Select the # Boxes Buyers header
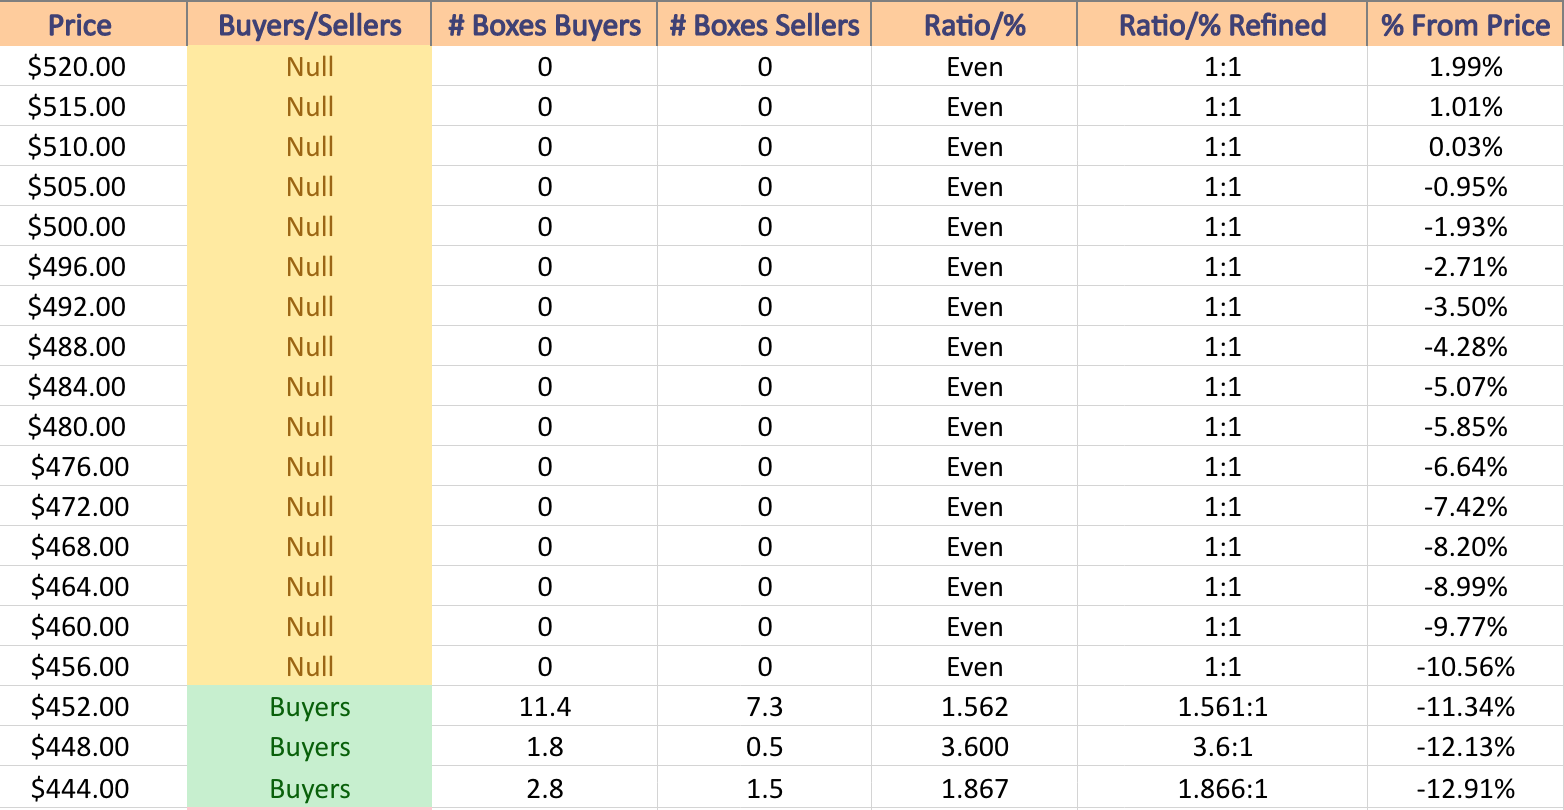 (544, 24)
